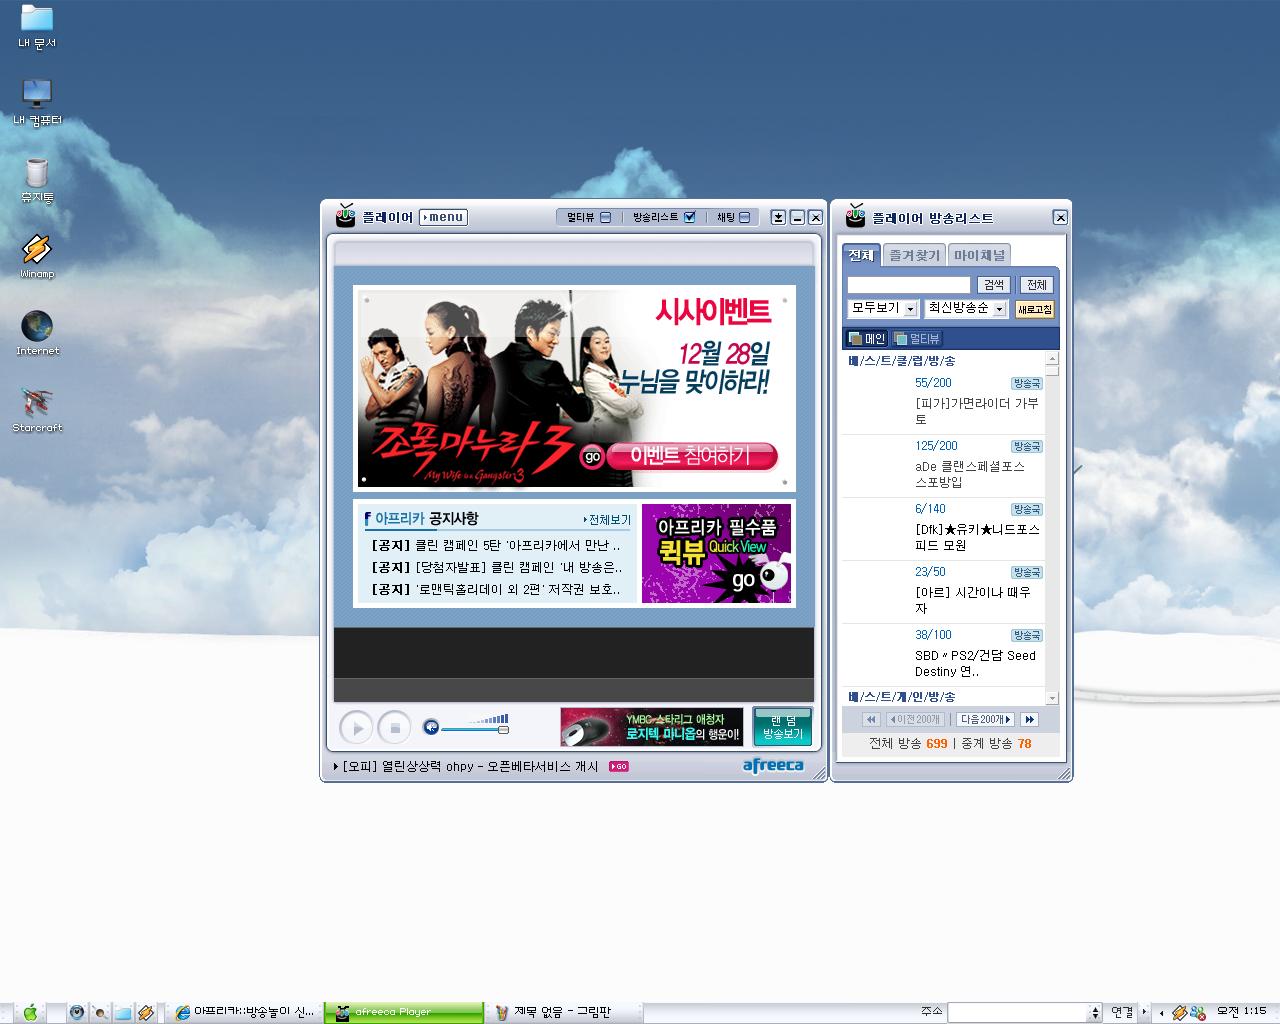This screenshot has width=1280, height=1024.
Task: Click the afreeca logo at player bottom
Action: (x=773, y=766)
